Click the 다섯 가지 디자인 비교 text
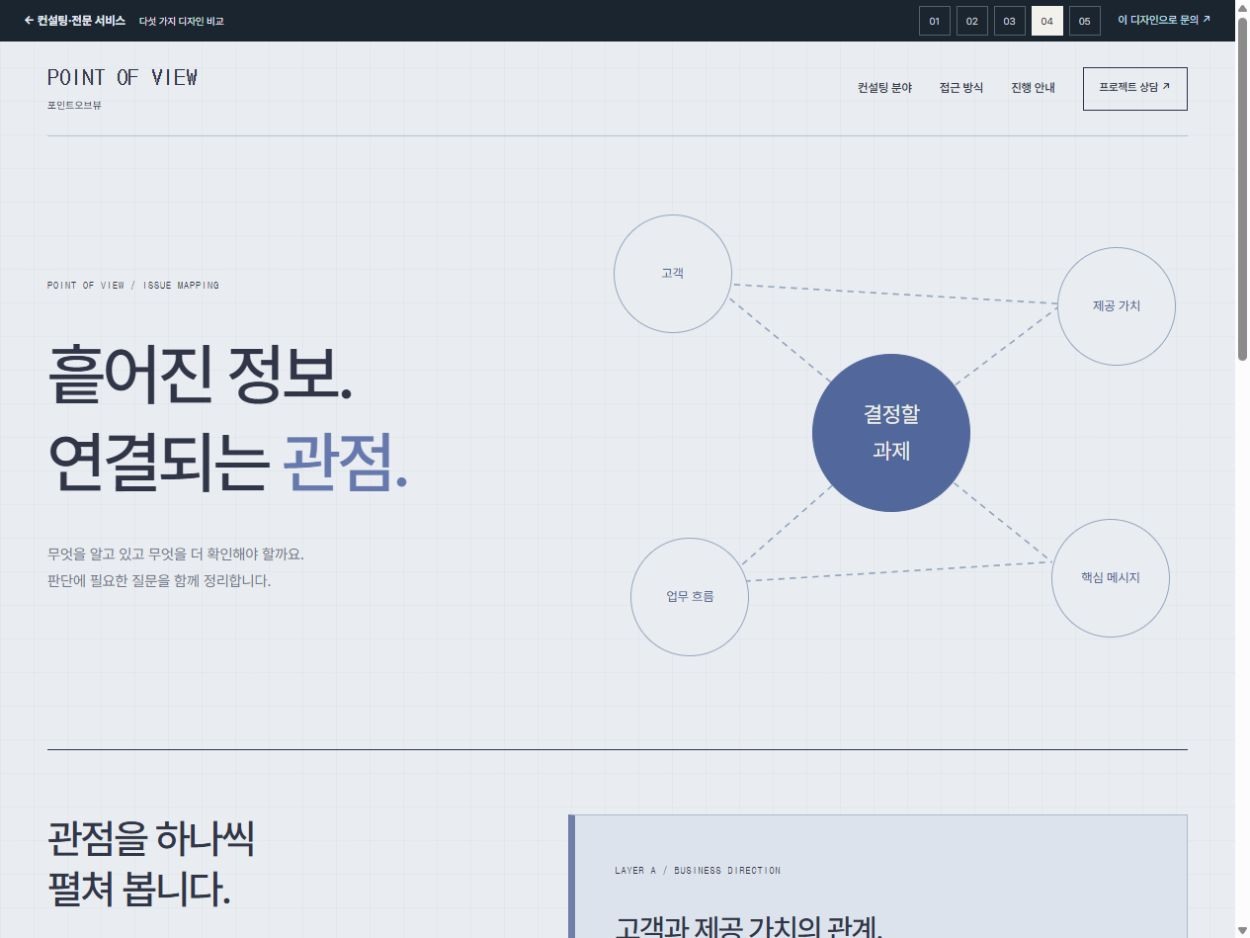The height and width of the screenshot is (938, 1250). [181, 21]
